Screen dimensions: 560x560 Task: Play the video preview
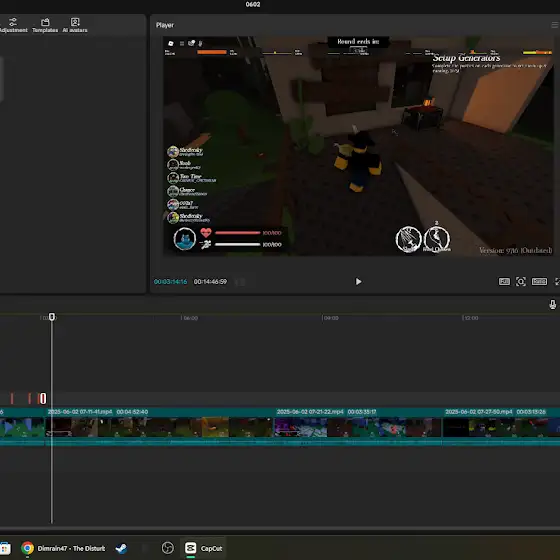(x=358, y=282)
